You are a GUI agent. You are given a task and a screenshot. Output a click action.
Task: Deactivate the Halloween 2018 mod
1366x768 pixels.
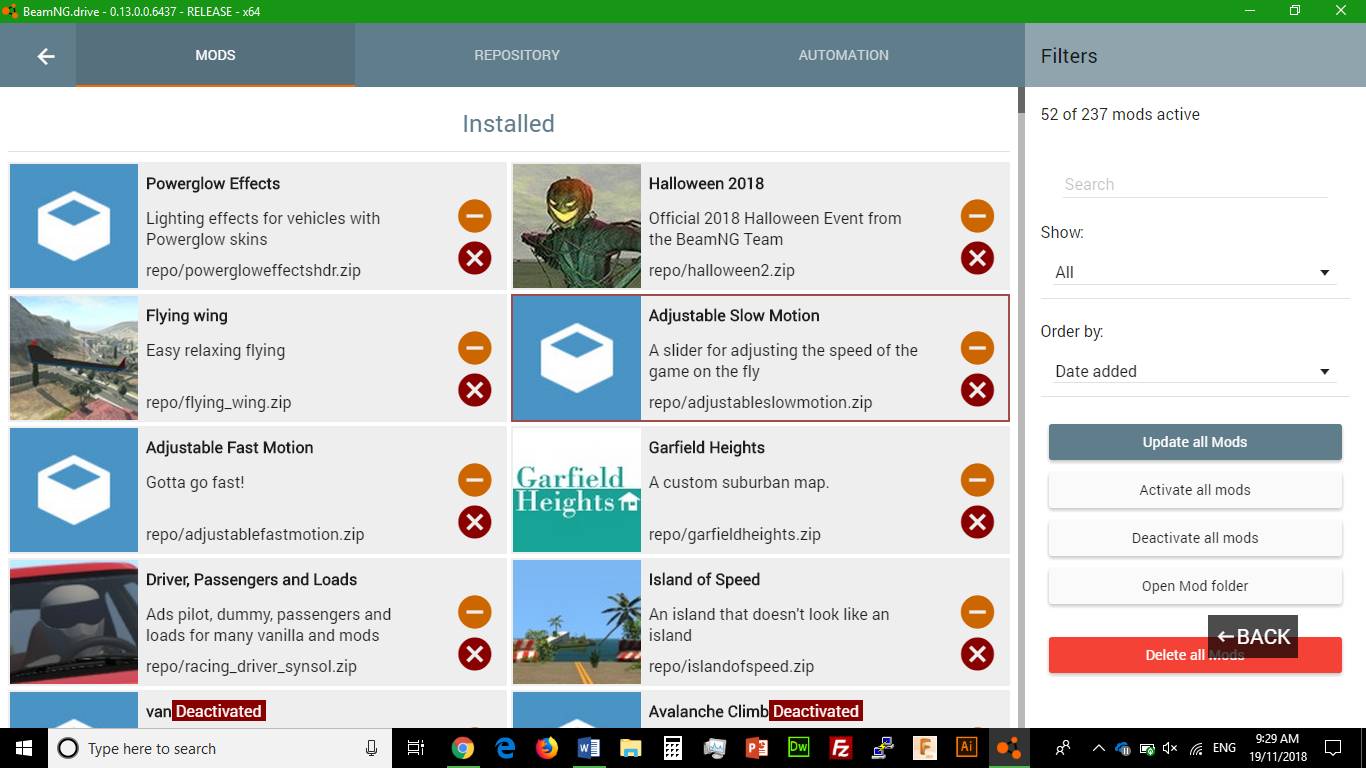[977, 216]
